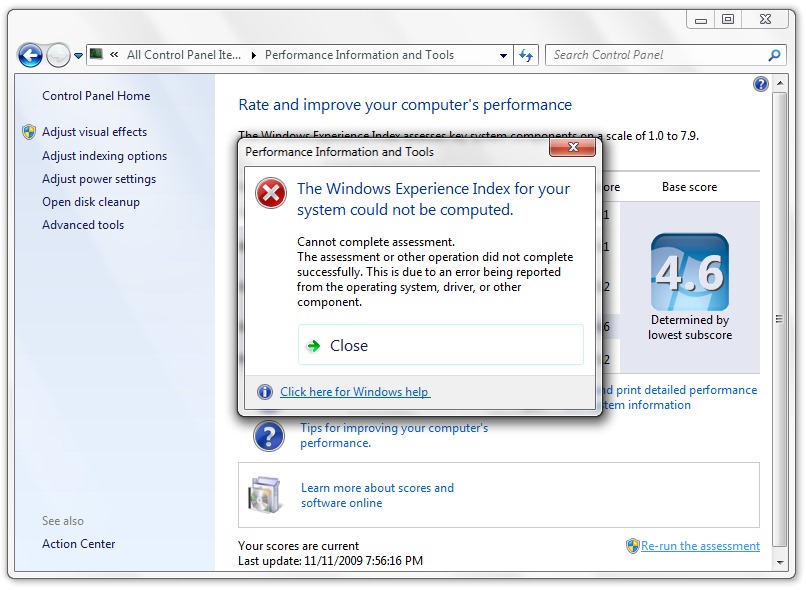Click the search magnifier icon
Screen dimensions: 806x590
(x=774, y=55)
